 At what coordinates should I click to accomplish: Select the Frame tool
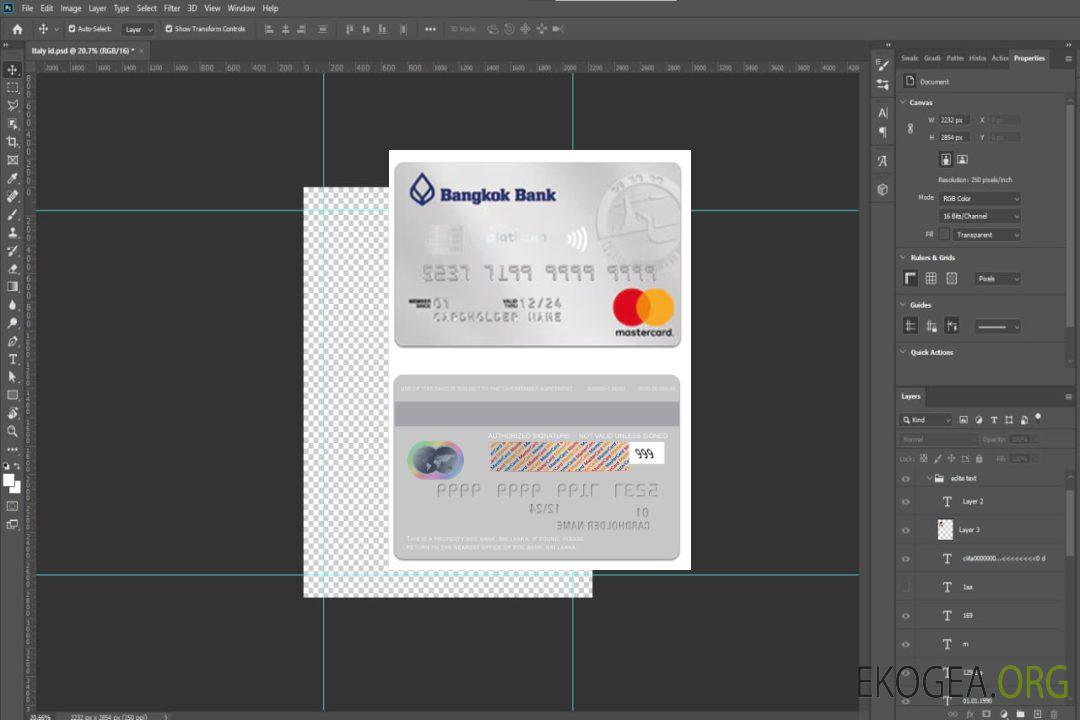[12, 160]
